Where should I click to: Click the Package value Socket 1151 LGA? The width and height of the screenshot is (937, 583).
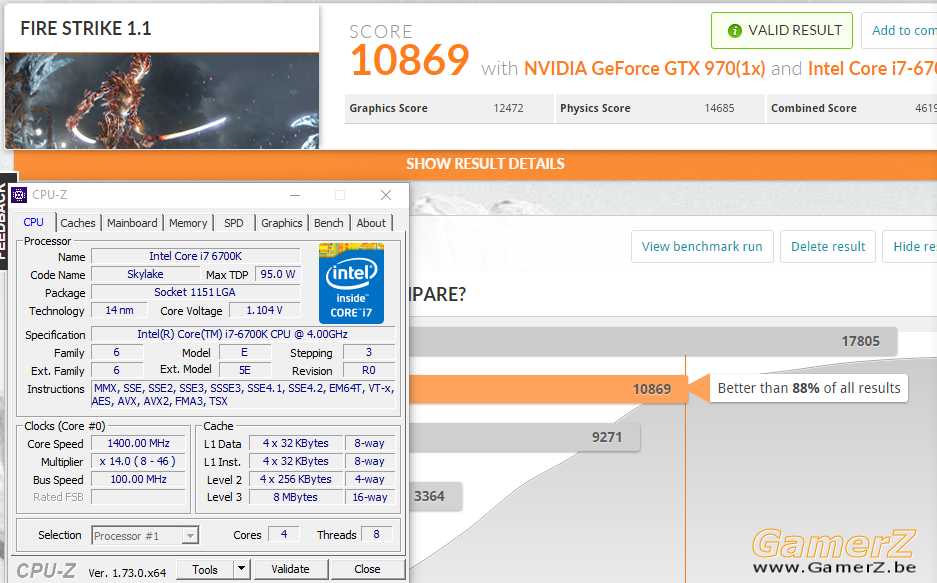click(195, 292)
